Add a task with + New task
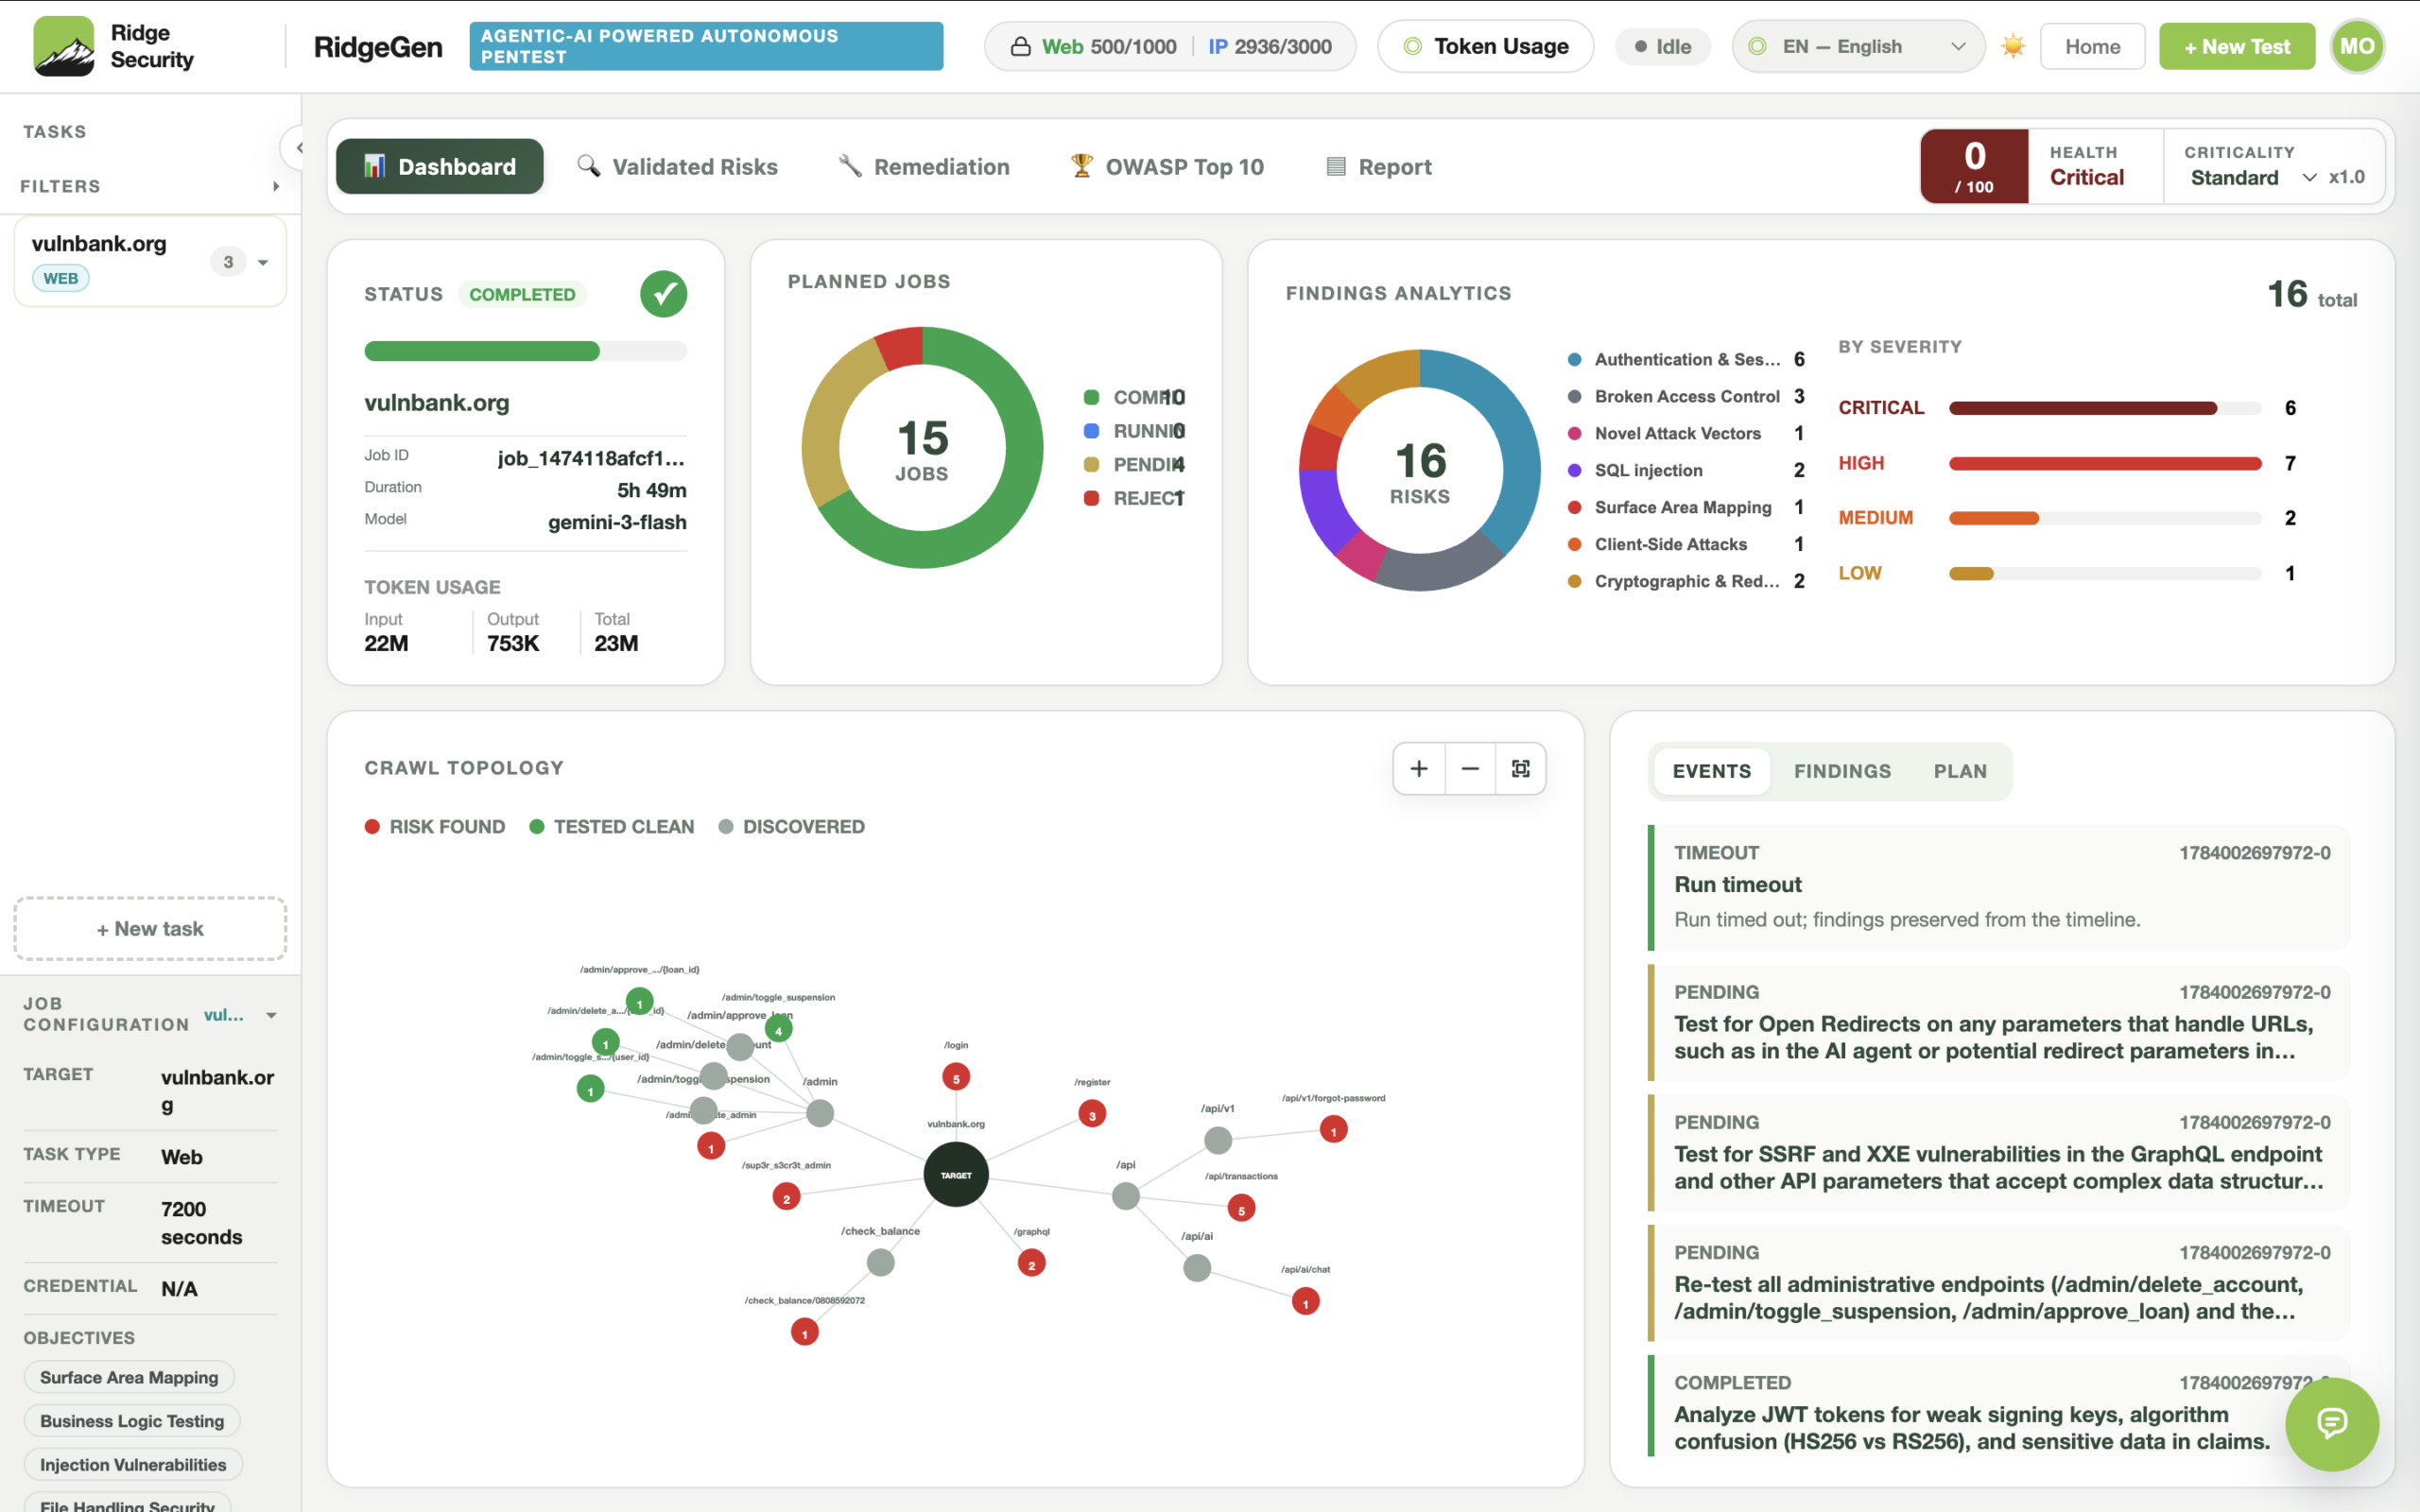The width and height of the screenshot is (2420, 1512). pyautogui.click(x=150, y=929)
